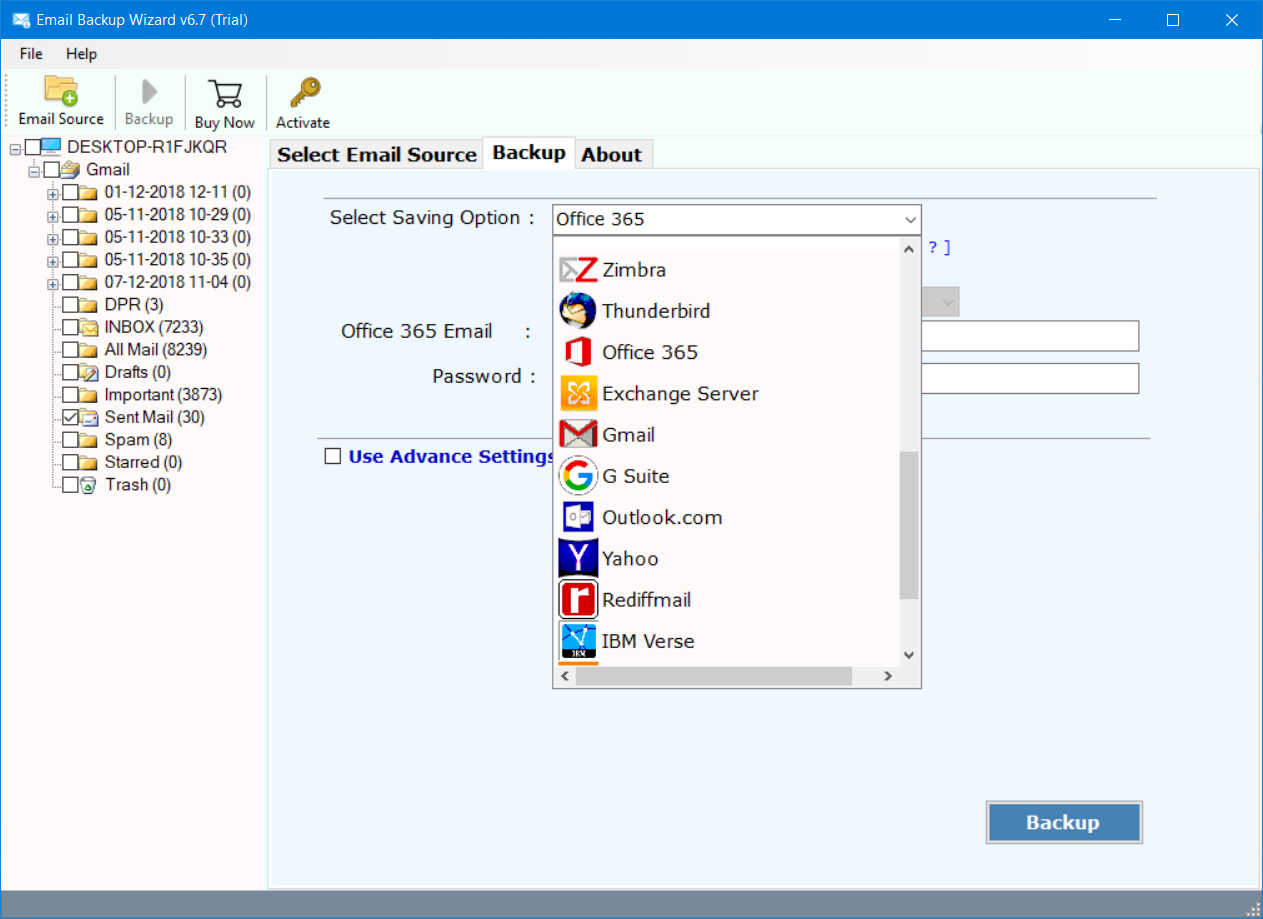The width and height of the screenshot is (1263, 919).
Task: Select the DPR (3) folder label
Action: pos(134,305)
